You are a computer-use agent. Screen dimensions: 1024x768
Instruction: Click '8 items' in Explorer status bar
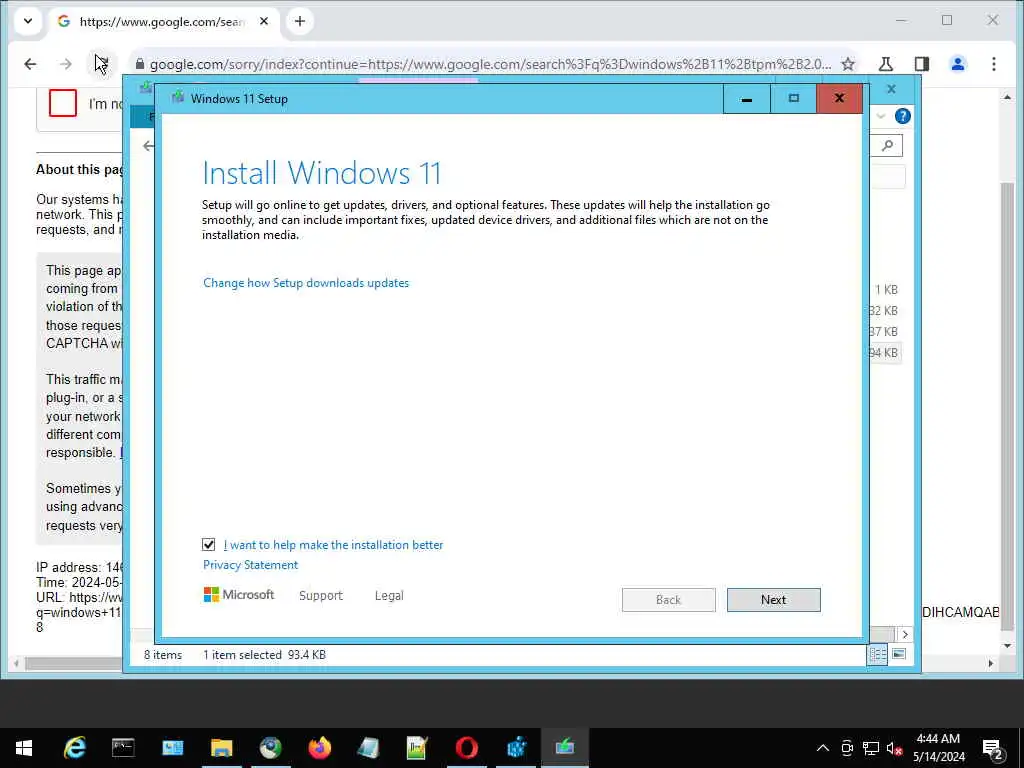163,654
